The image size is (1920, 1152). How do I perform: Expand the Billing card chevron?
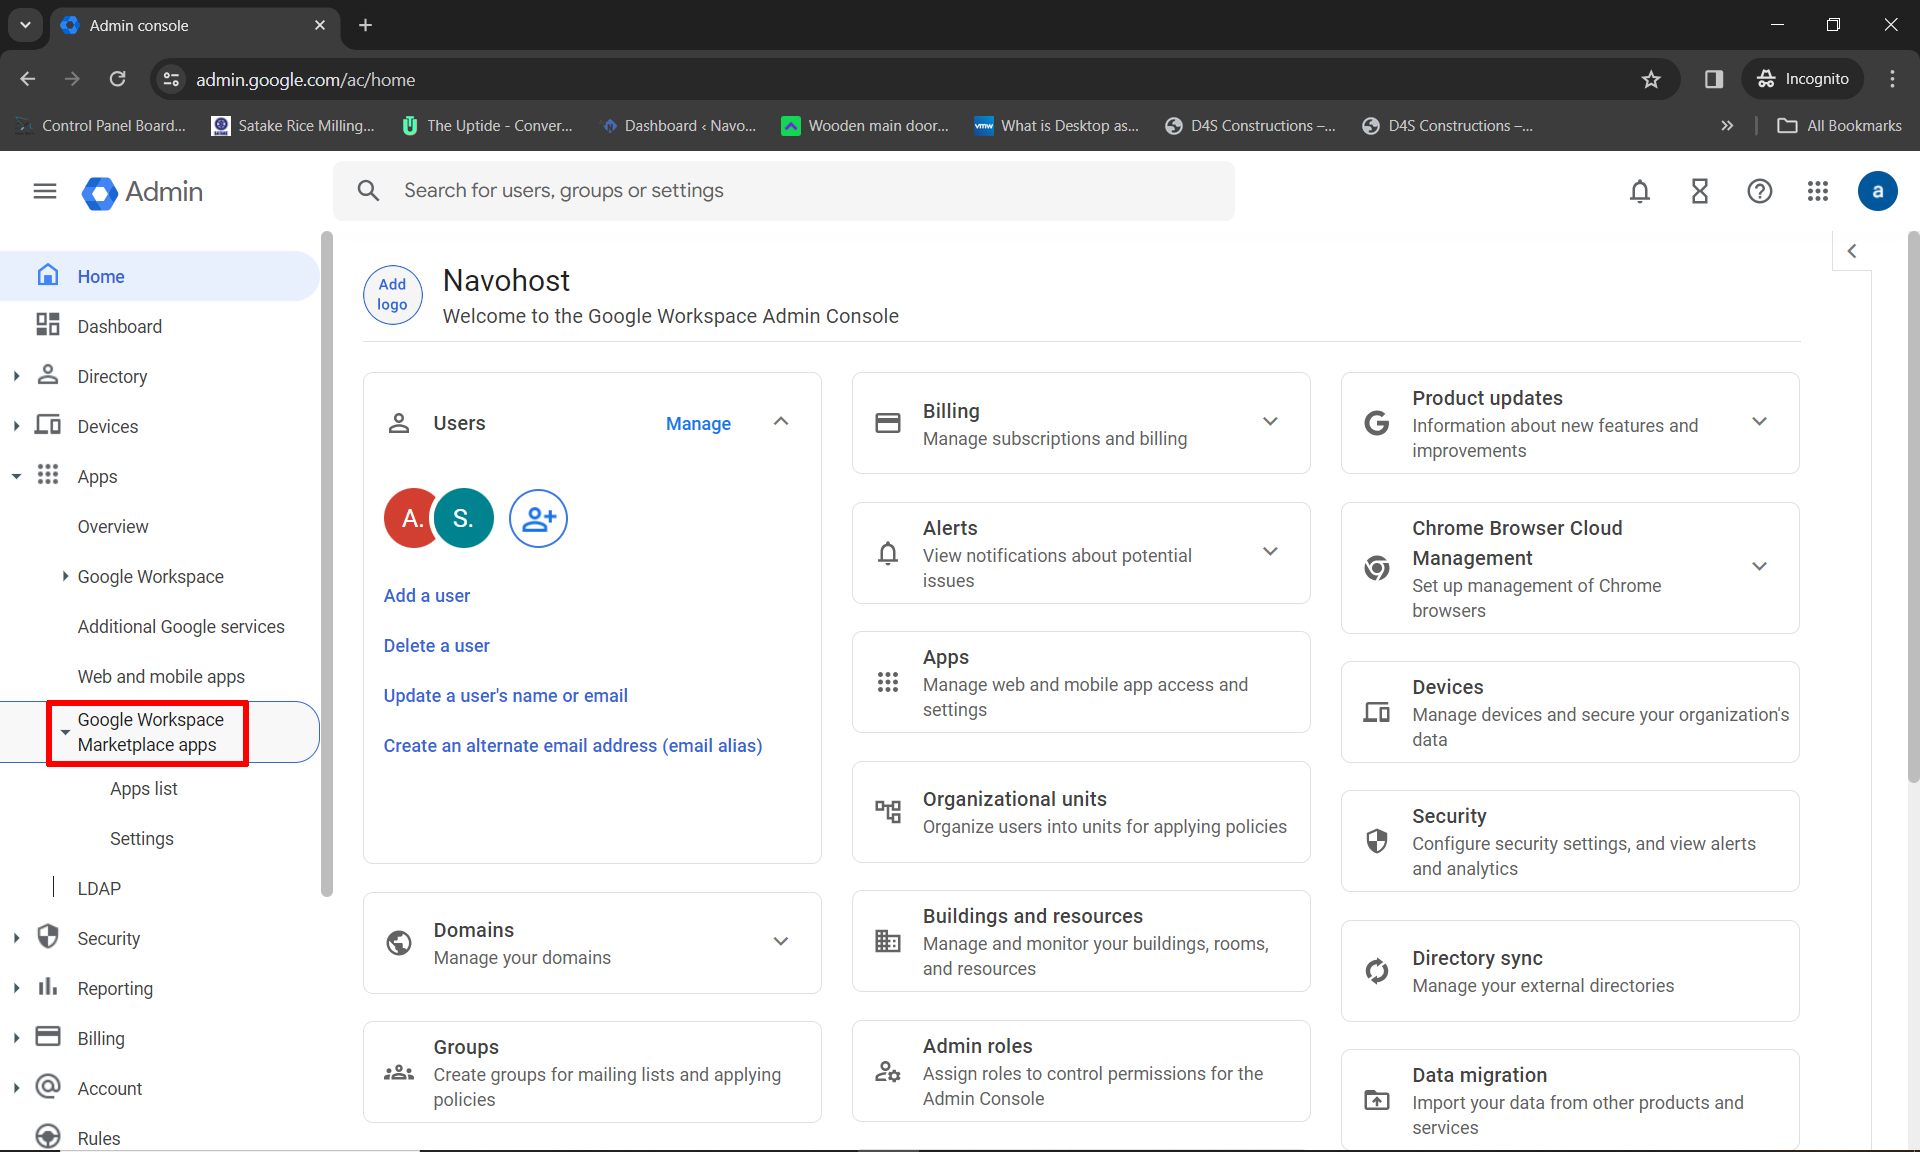(1270, 422)
